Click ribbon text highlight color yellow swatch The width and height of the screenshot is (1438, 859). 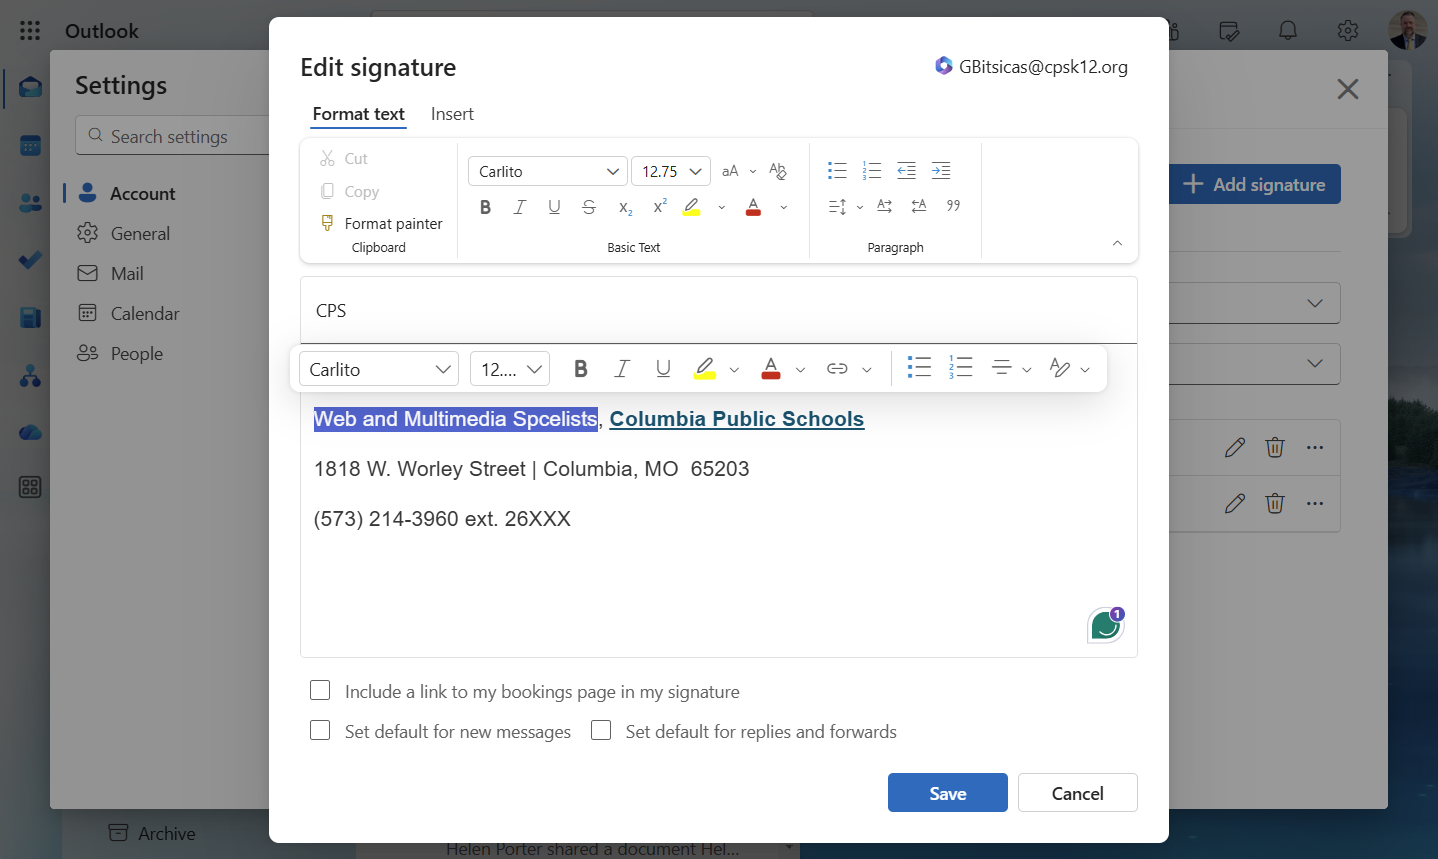click(x=691, y=207)
